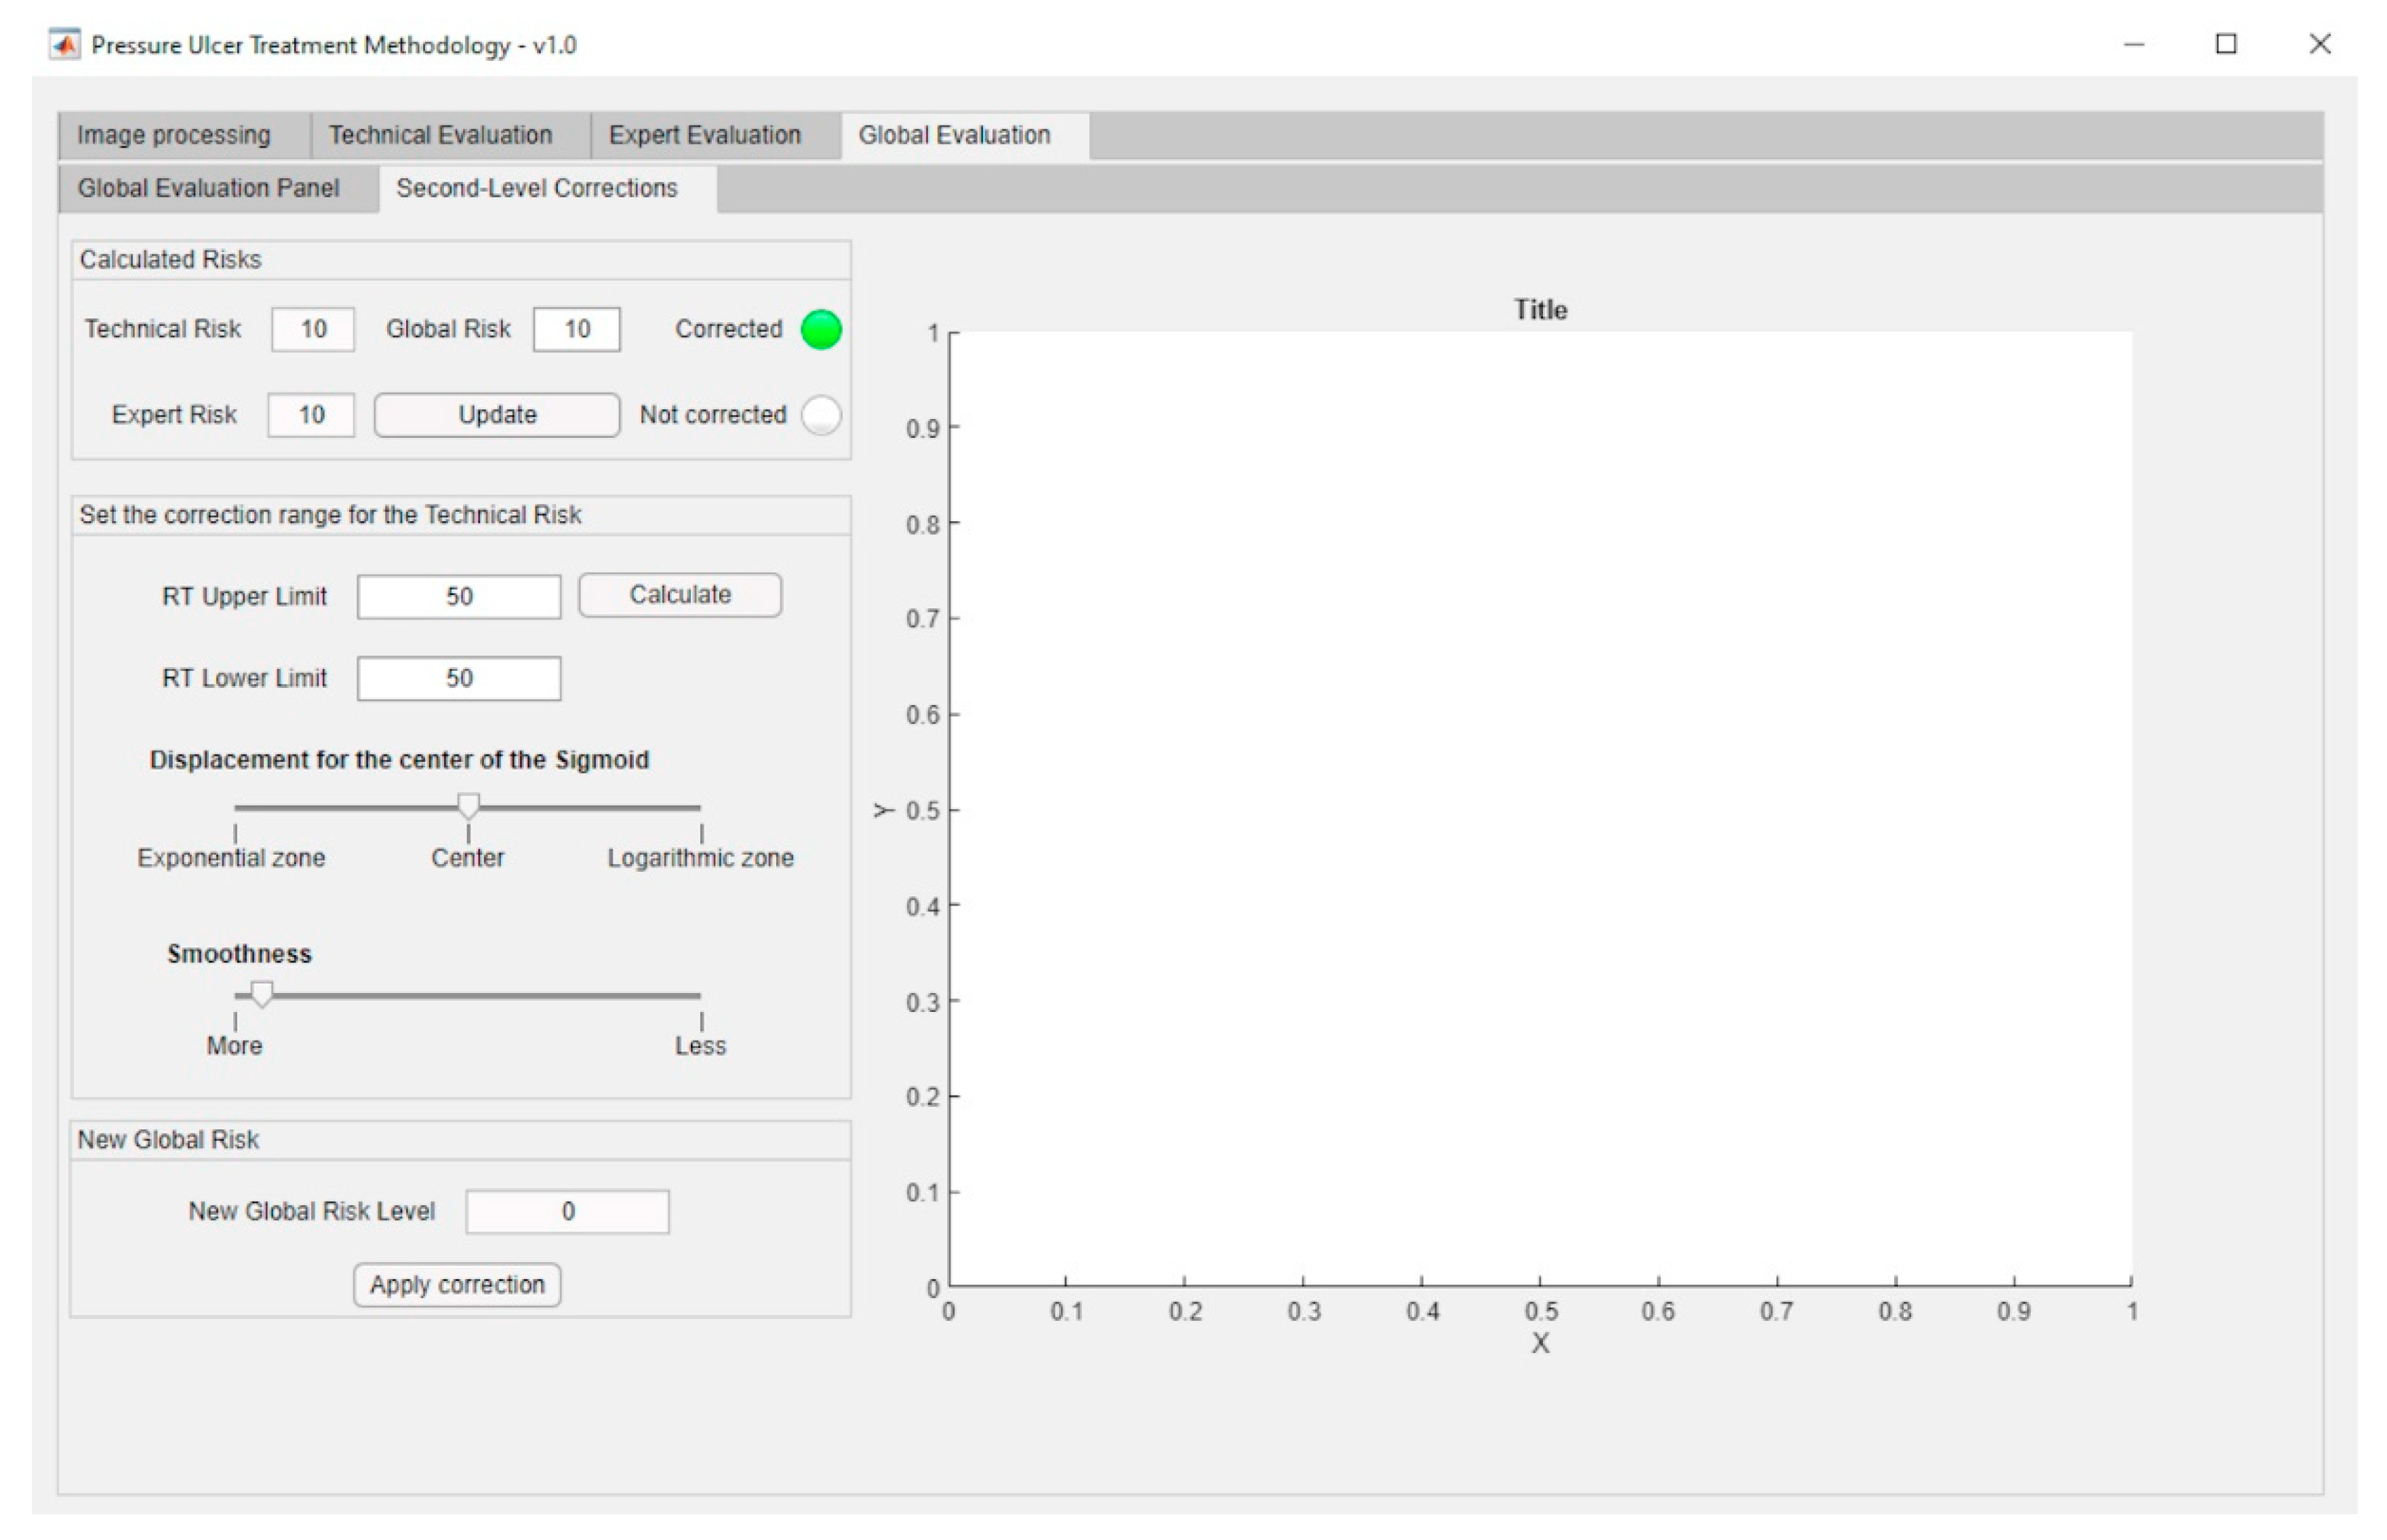Click the Y axis label of the plot

tap(883, 810)
